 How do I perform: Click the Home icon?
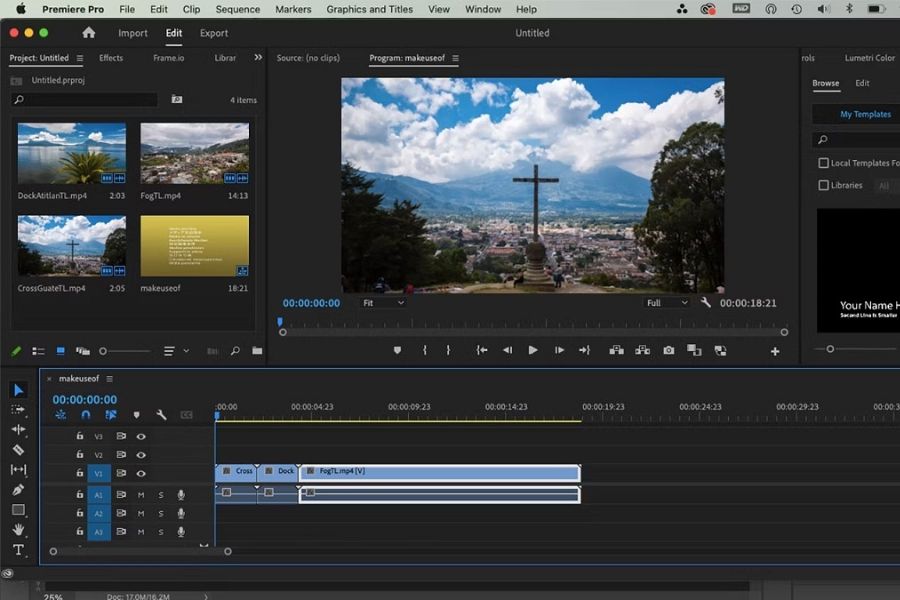click(88, 33)
